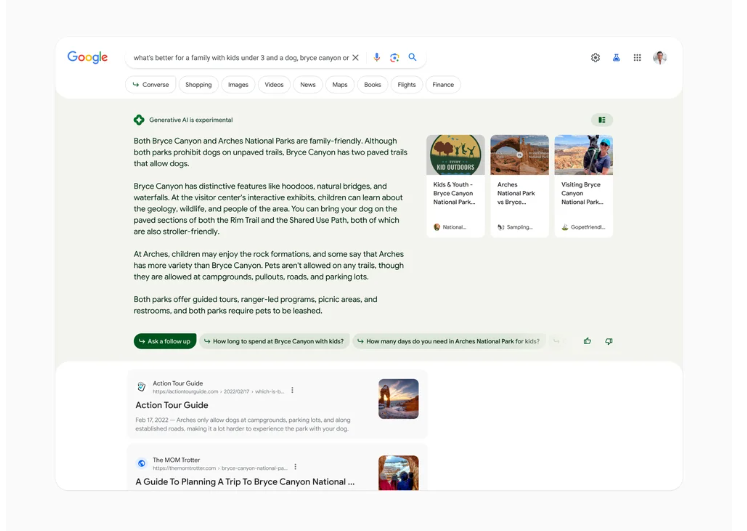Select 'How many days in Arches' suggestion
The width and height of the screenshot is (747, 531).
(x=449, y=341)
